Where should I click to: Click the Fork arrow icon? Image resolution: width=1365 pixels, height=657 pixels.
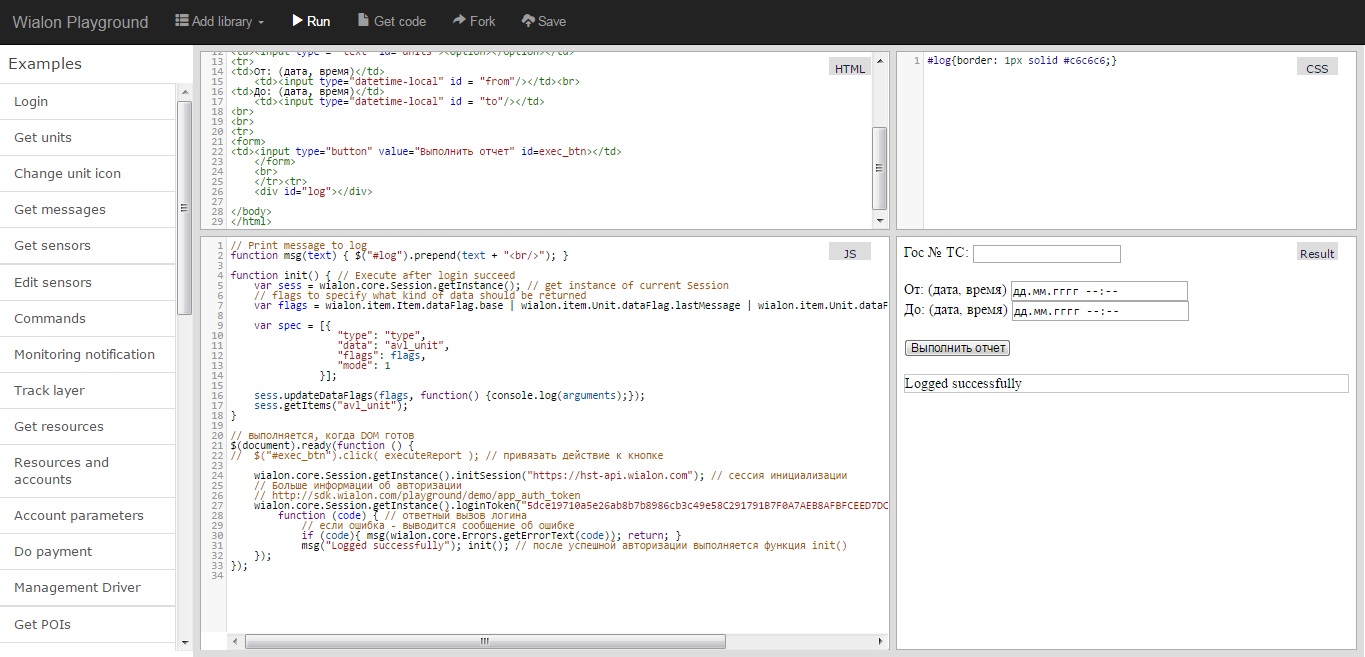pos(458,21)
